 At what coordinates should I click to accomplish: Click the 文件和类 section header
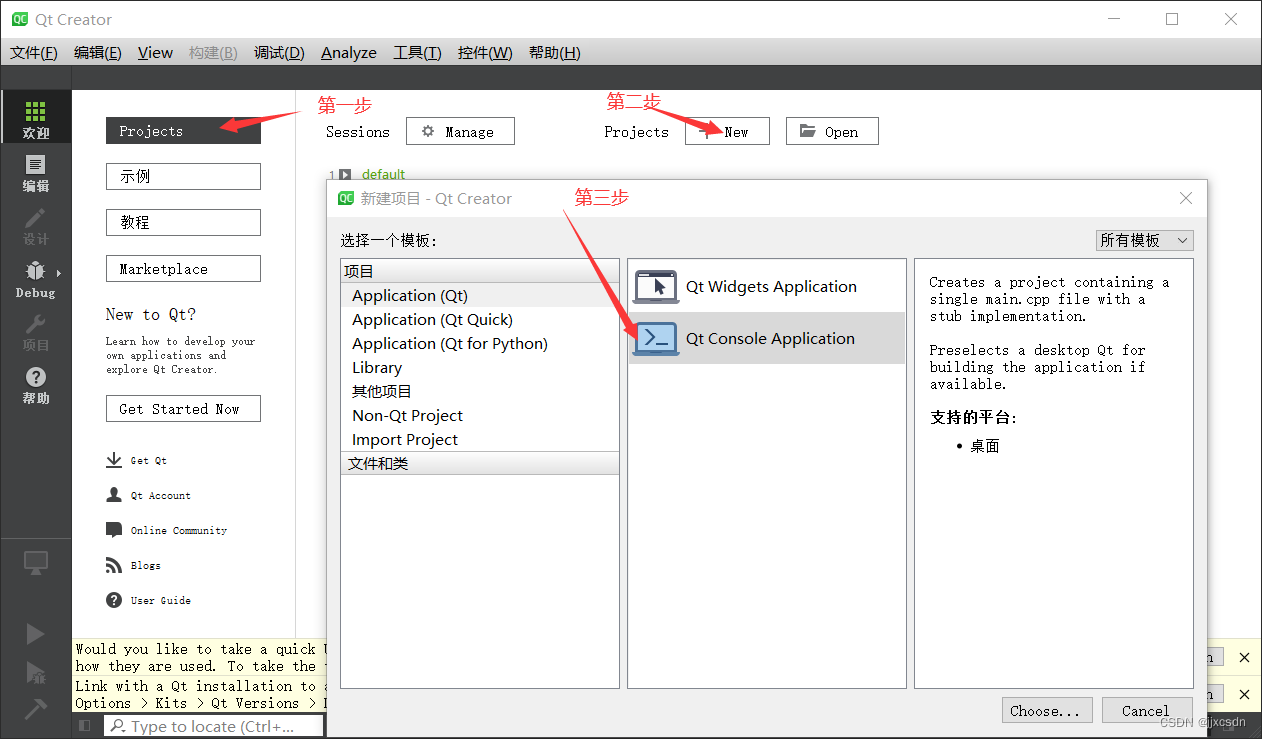click(480, 463)
